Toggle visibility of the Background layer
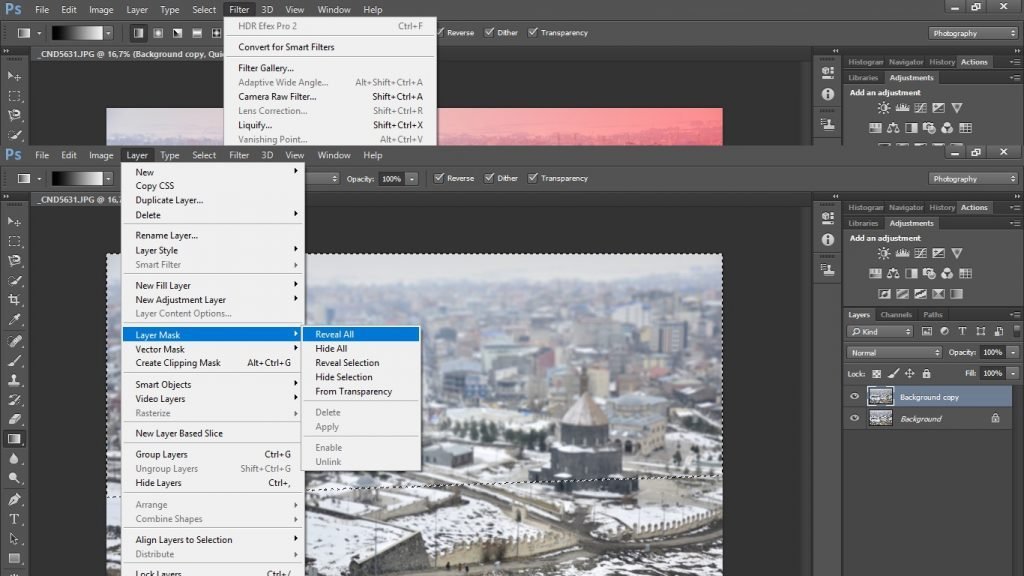Screen dimensions: 1024x576 pos(854,419)
